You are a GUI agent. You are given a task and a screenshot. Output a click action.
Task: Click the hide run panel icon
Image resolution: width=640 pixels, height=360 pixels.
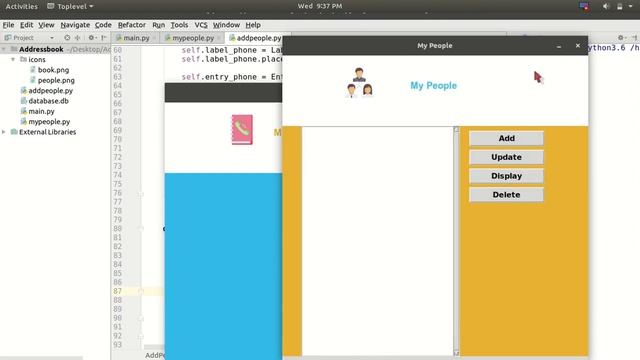tap(634, 38)
